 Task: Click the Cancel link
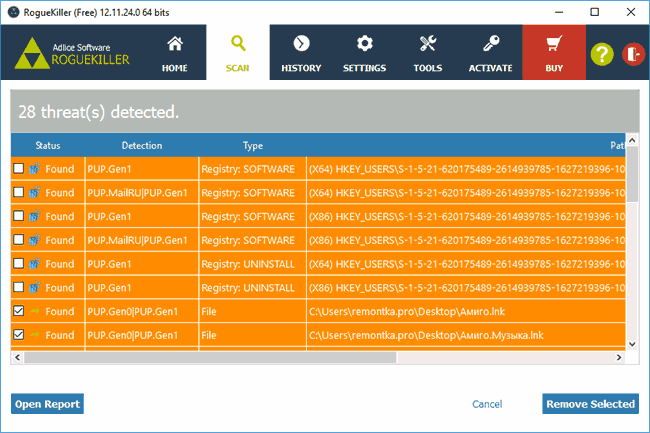(x=487, y=404)
